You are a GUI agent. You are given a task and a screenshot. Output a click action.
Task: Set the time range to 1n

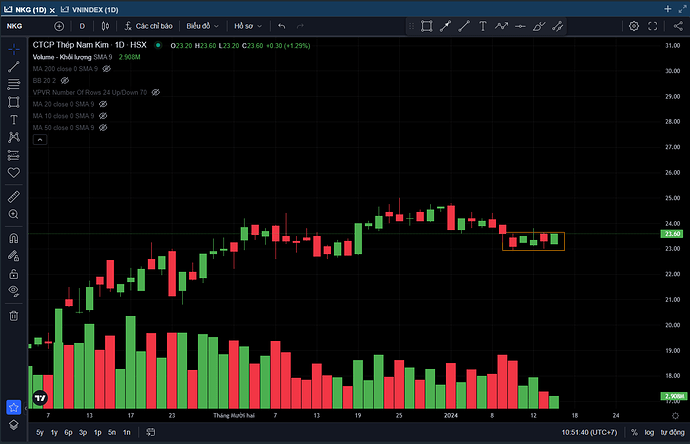pyautogui.click(x=127, y=433)
